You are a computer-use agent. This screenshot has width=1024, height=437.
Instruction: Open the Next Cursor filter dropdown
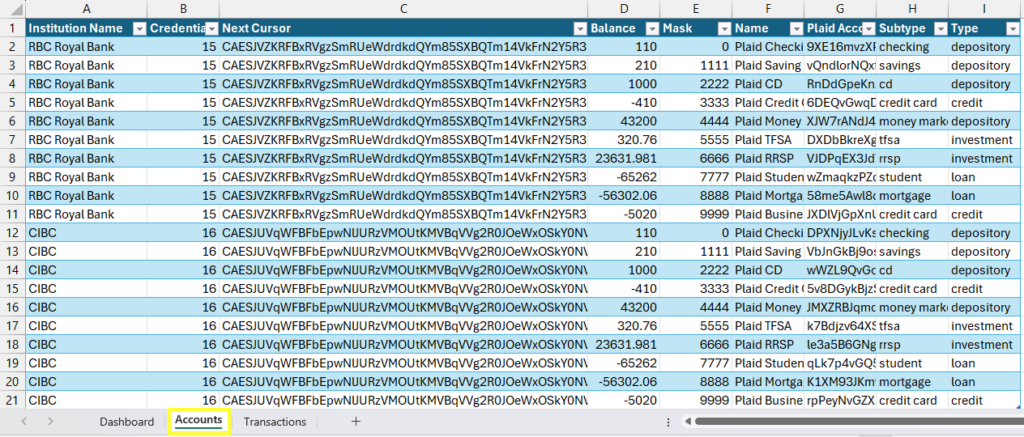(x=578, y=29)
